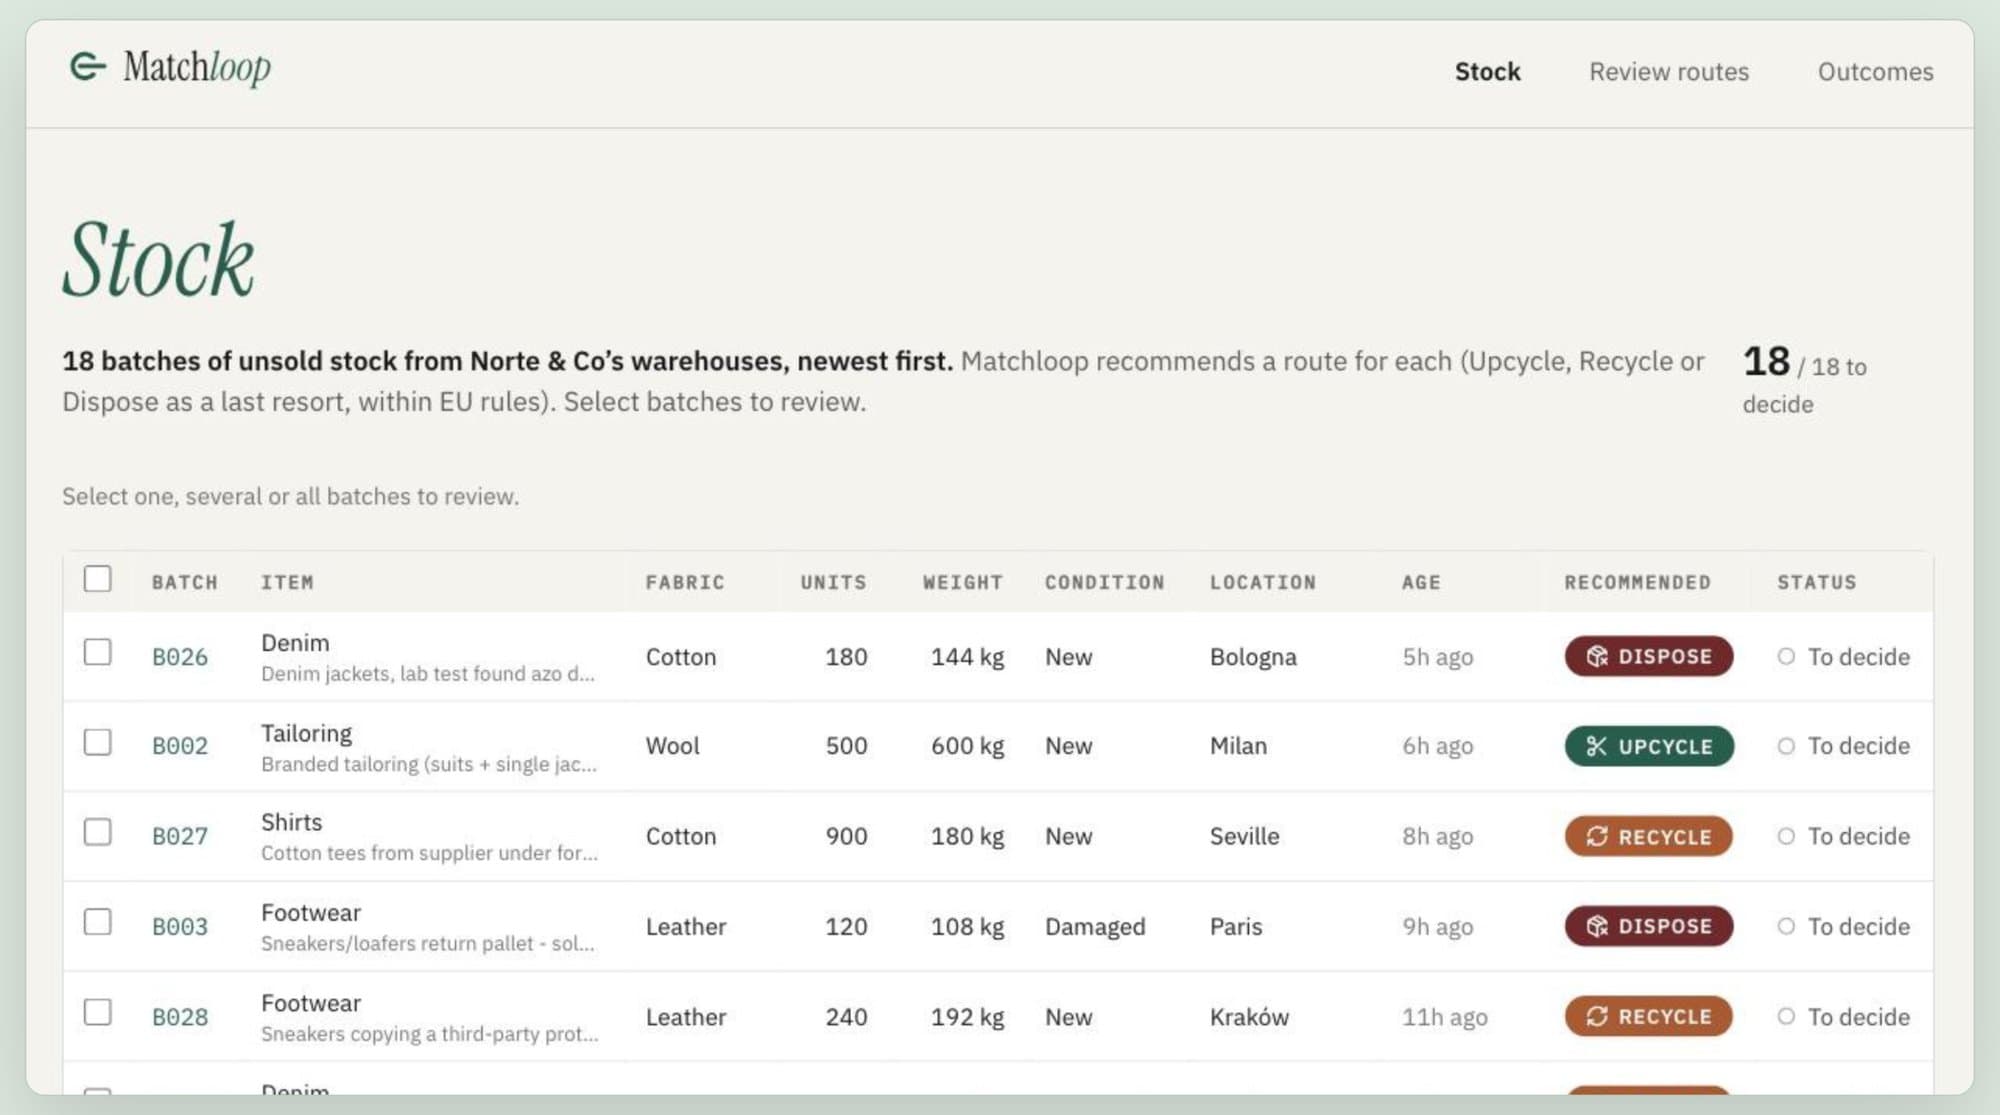This screenshot has height=1115, width=2000.
Task: Toggle the select-all batches checkbox
Action: coord(97,579)
